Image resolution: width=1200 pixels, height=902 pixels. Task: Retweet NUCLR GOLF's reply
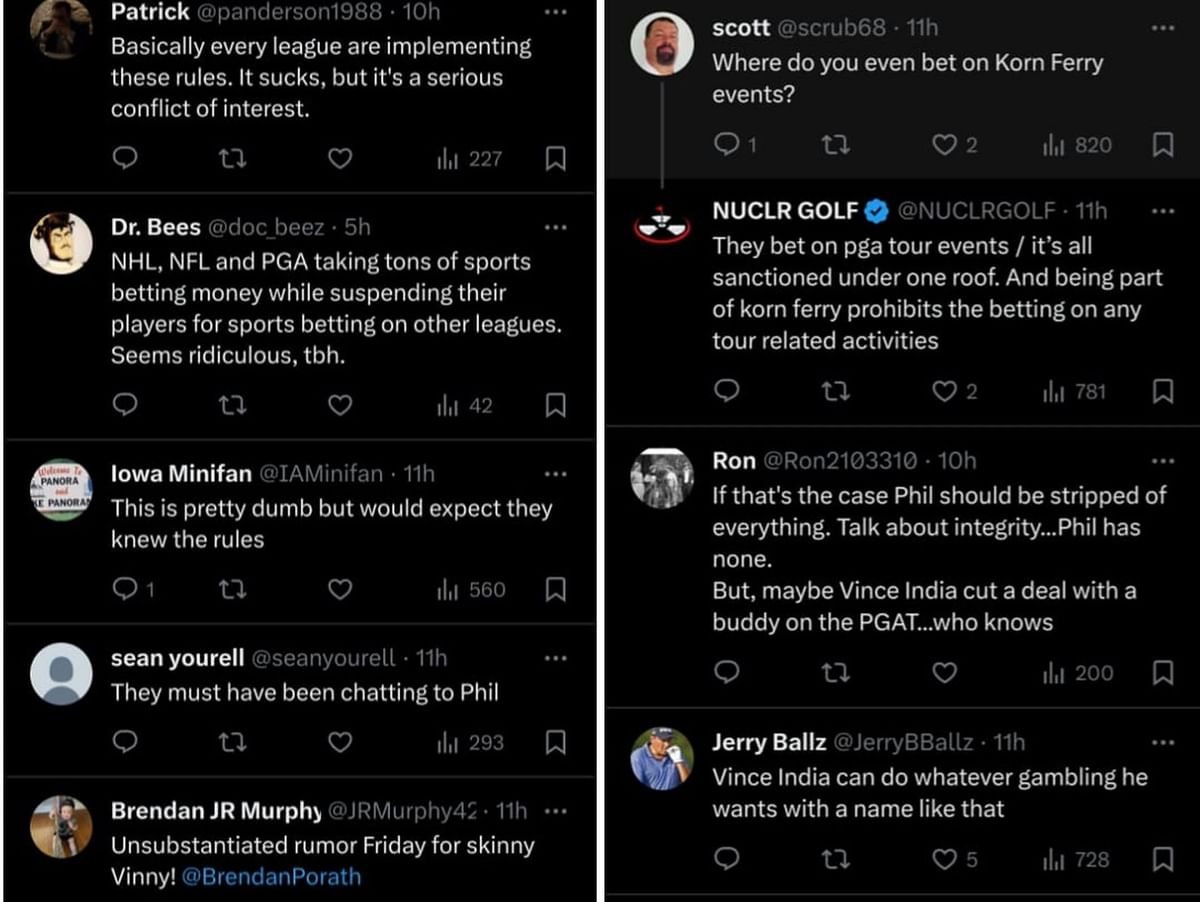coord(836,392)
